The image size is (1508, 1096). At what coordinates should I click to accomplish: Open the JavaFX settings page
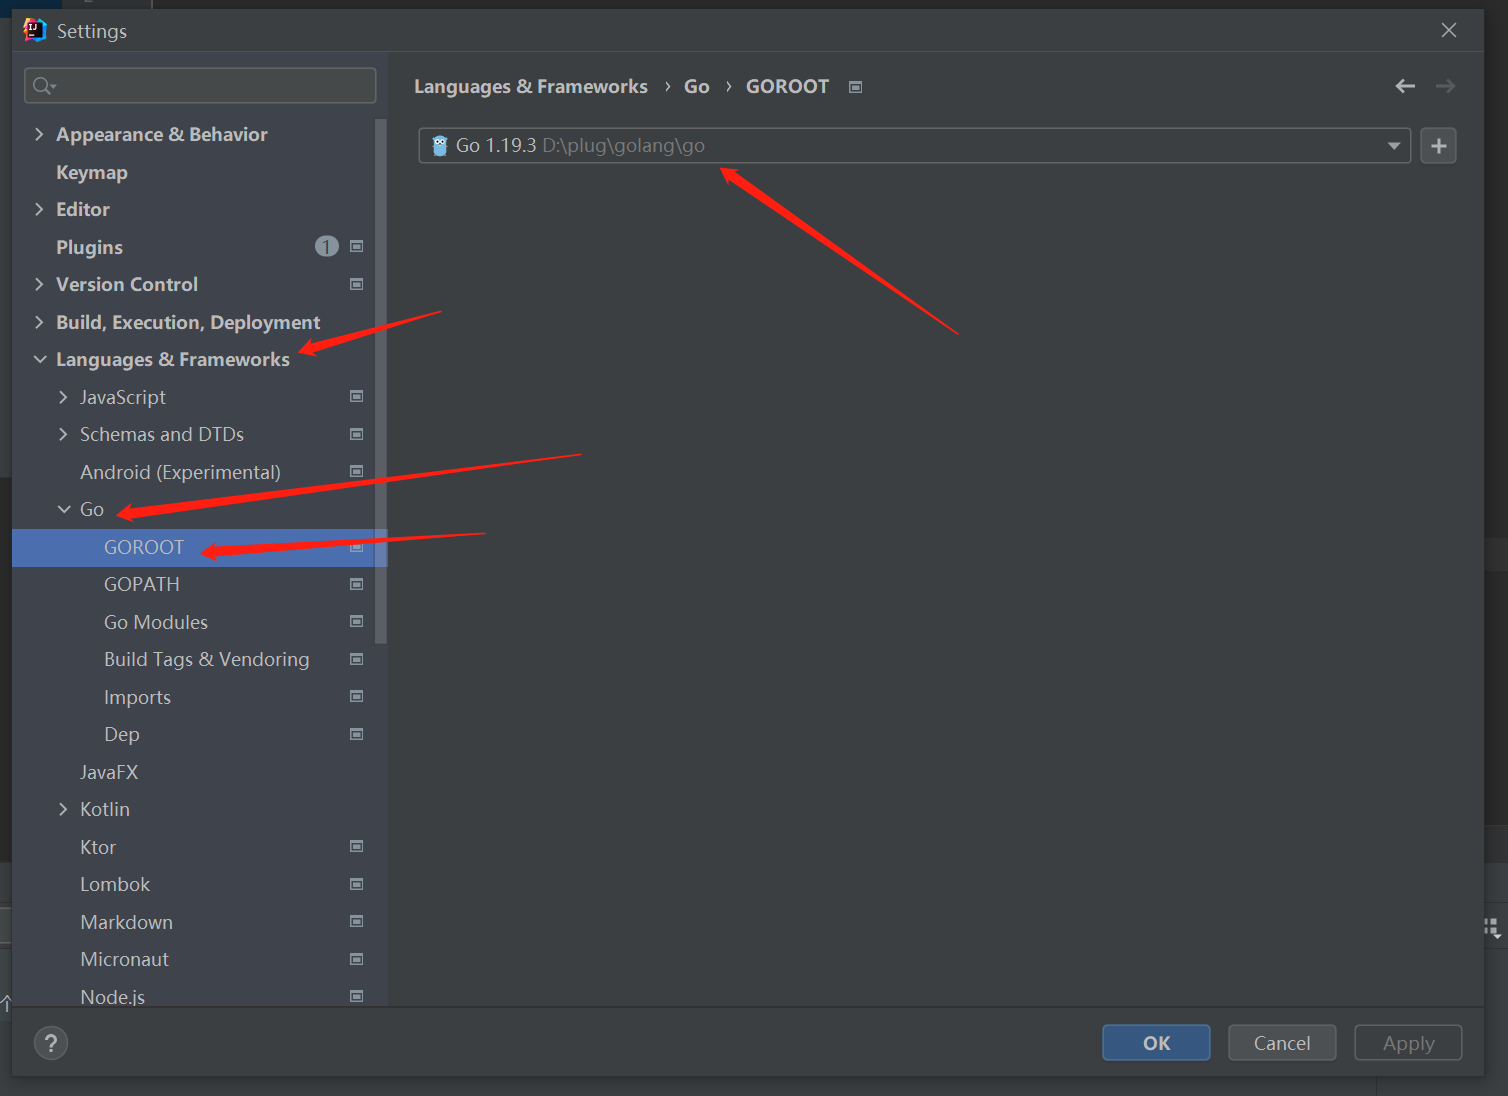point(109,772)
